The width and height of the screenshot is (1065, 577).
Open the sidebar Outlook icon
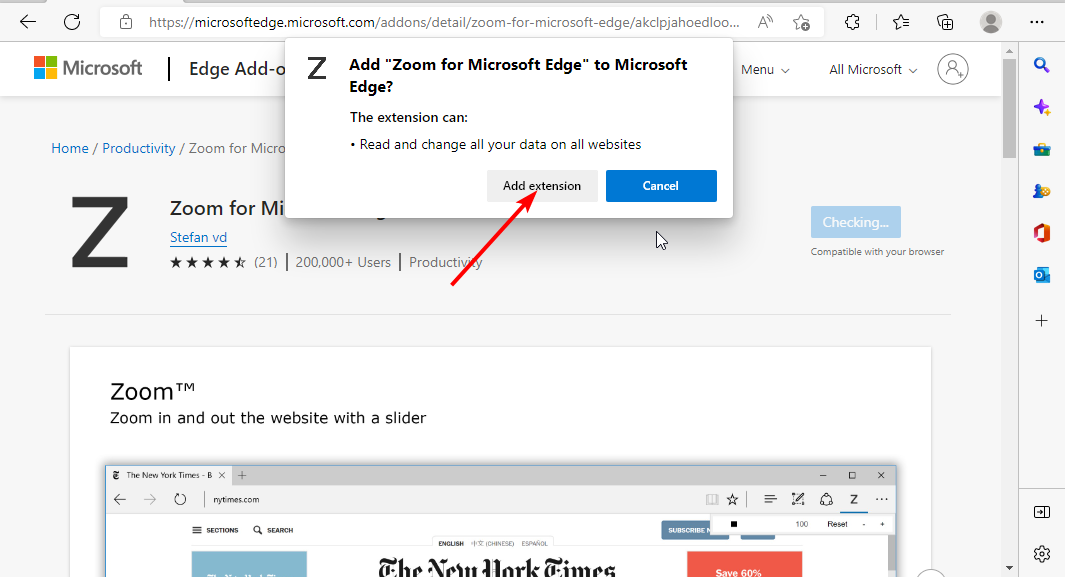[x=1042, y=275]
